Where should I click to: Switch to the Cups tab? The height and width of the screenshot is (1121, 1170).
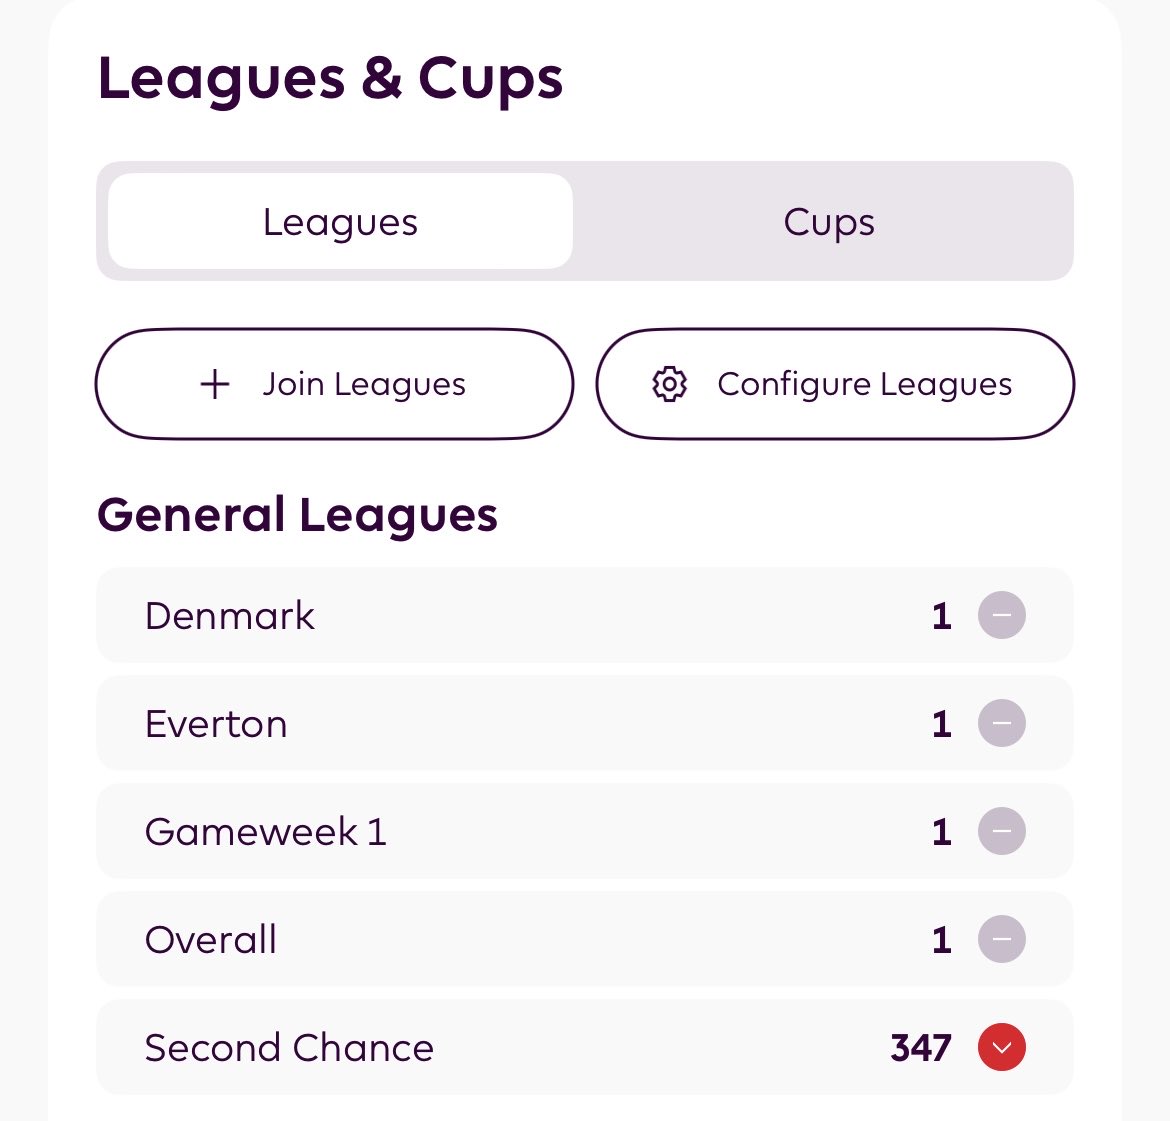tap(828, 221)
